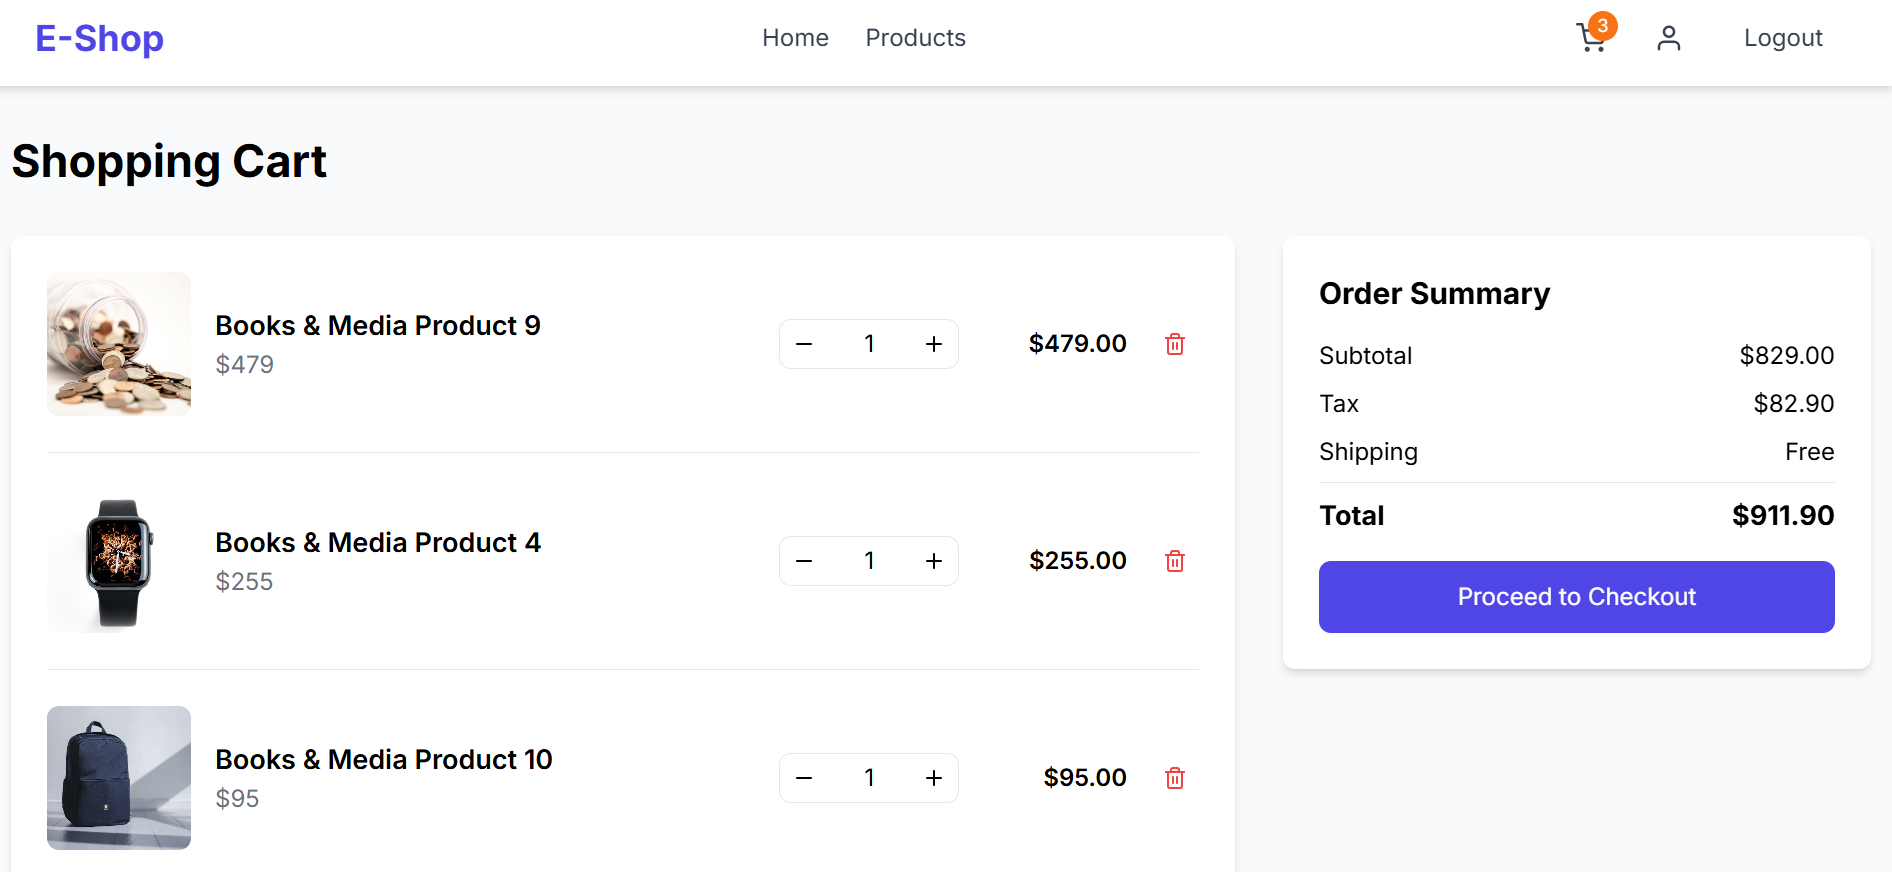Reduce quantity of Books & Media Product 10

click(804, 778)
